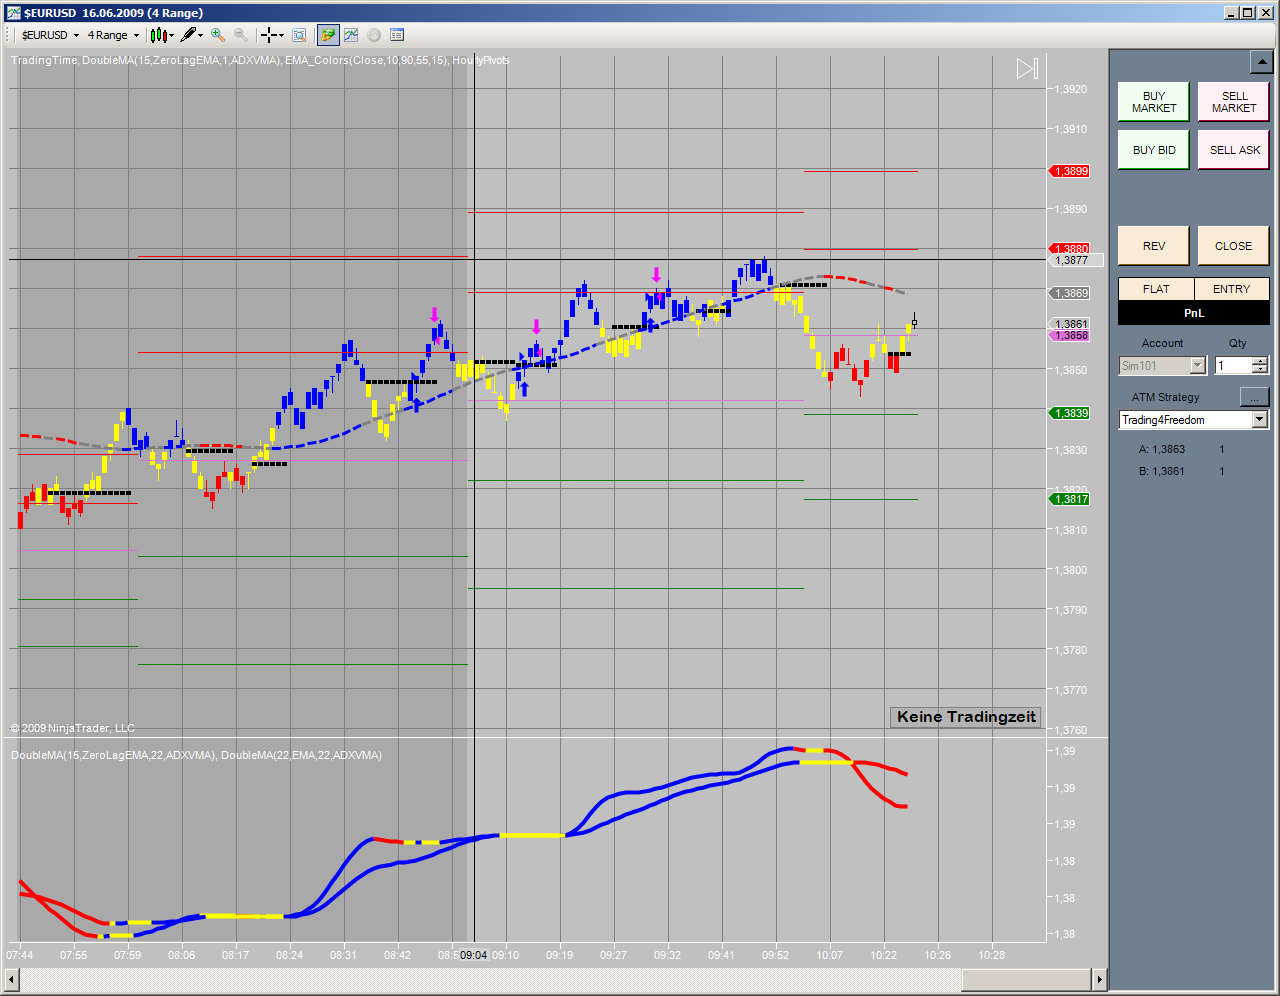Click the grey 1,3869 price marker

point(1068,293)
